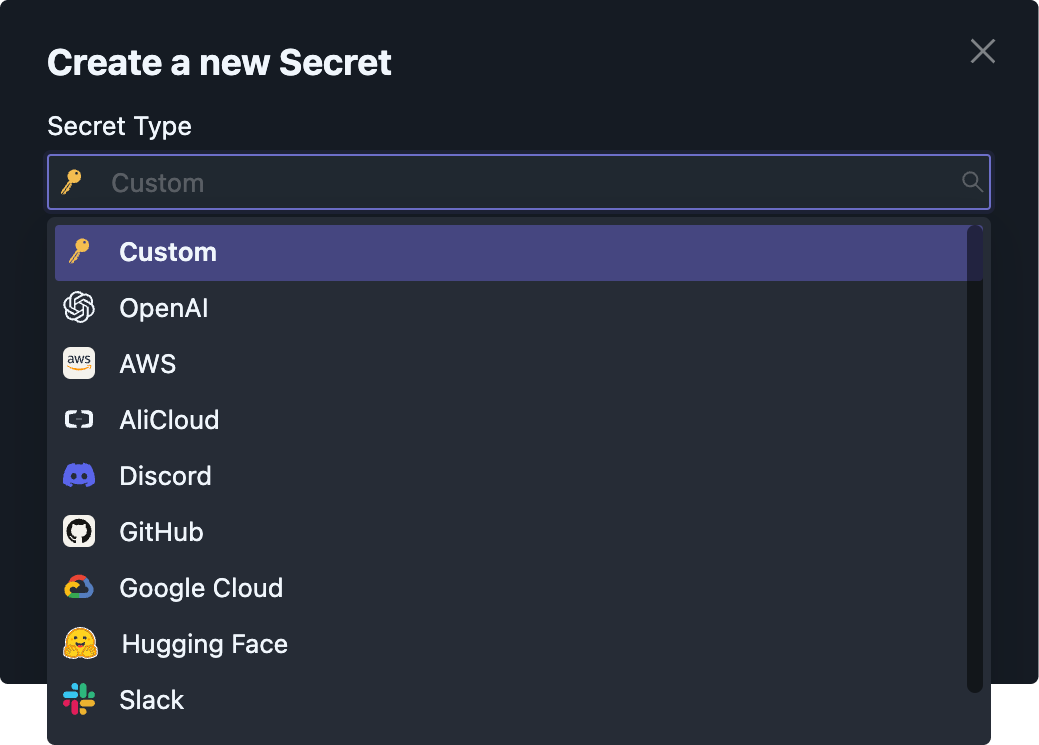
Task: Pick the Google Cloud option
Action: pyautogui.click(x=201, y=588)
